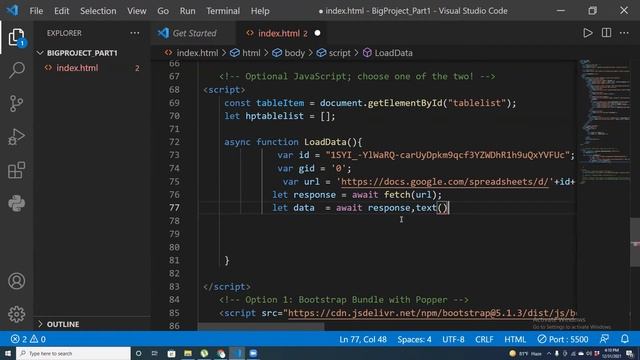Image resolution: width=640 pixels, height=360 pixels.
Task: Click UTF-8 encoding in status bar
Action: [453, 339]
